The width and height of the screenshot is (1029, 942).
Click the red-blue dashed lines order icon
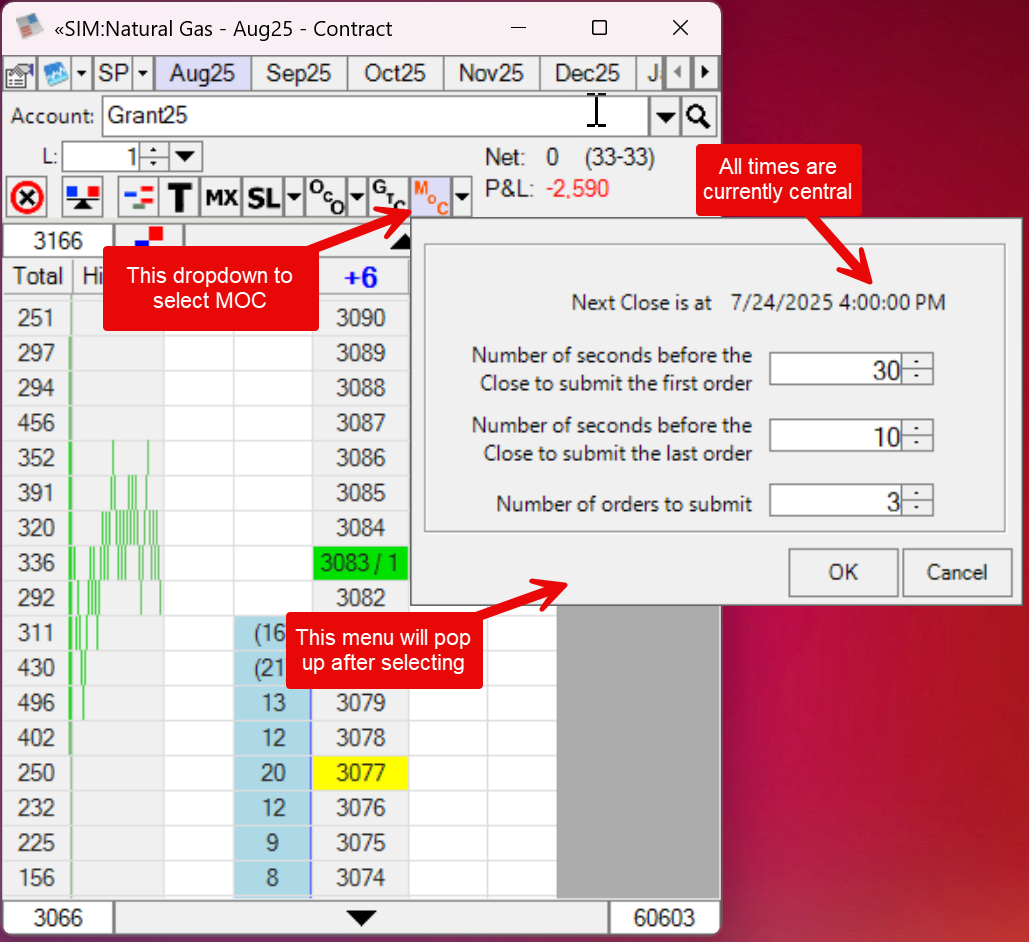(138, 198)
